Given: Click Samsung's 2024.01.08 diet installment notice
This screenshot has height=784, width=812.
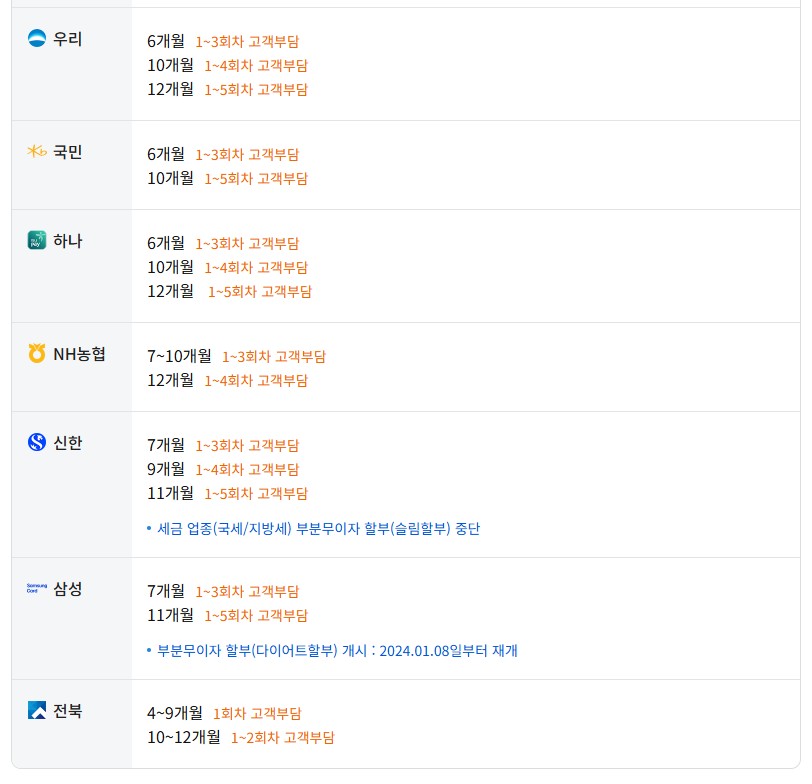Looking at the screenshot, I should (x=337, y=651).
